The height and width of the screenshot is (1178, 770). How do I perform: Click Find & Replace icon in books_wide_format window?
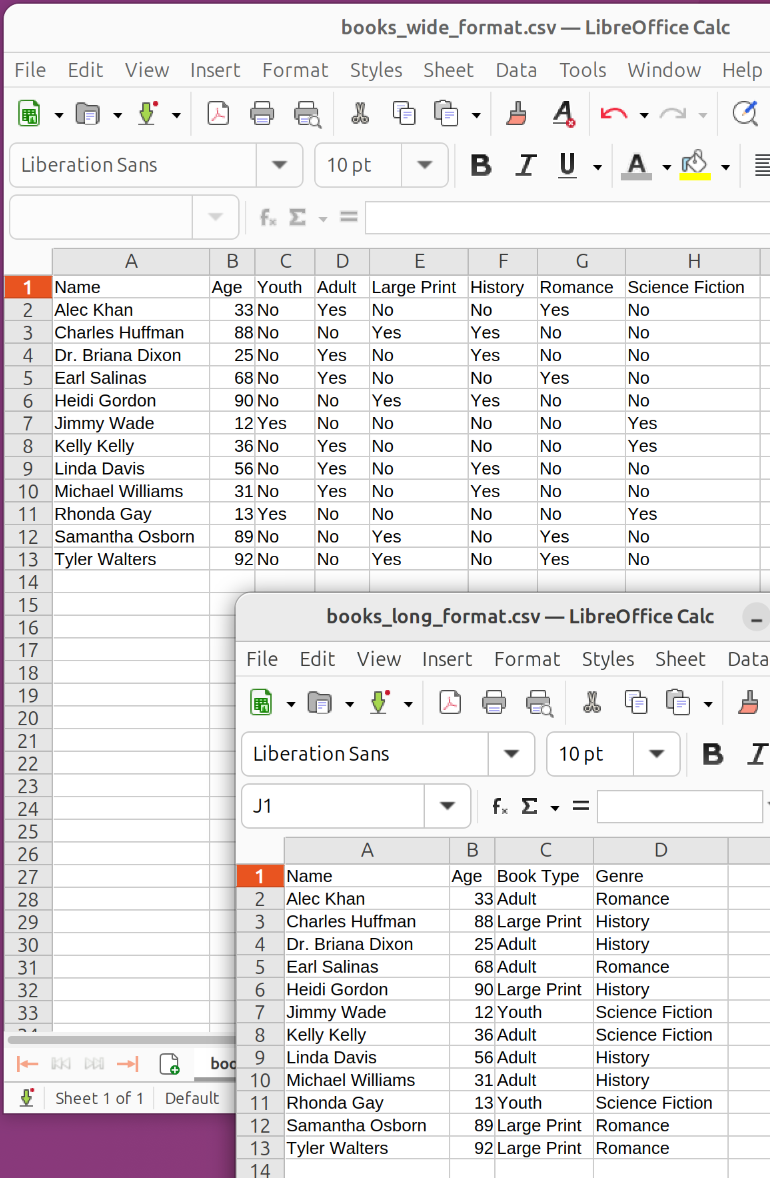745,114
